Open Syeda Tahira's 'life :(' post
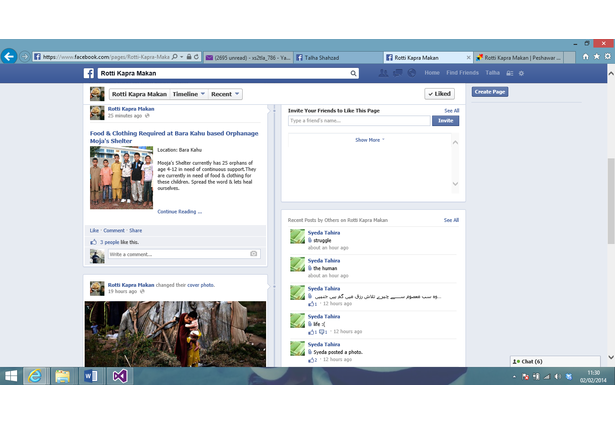 click(x=319, y=324)
